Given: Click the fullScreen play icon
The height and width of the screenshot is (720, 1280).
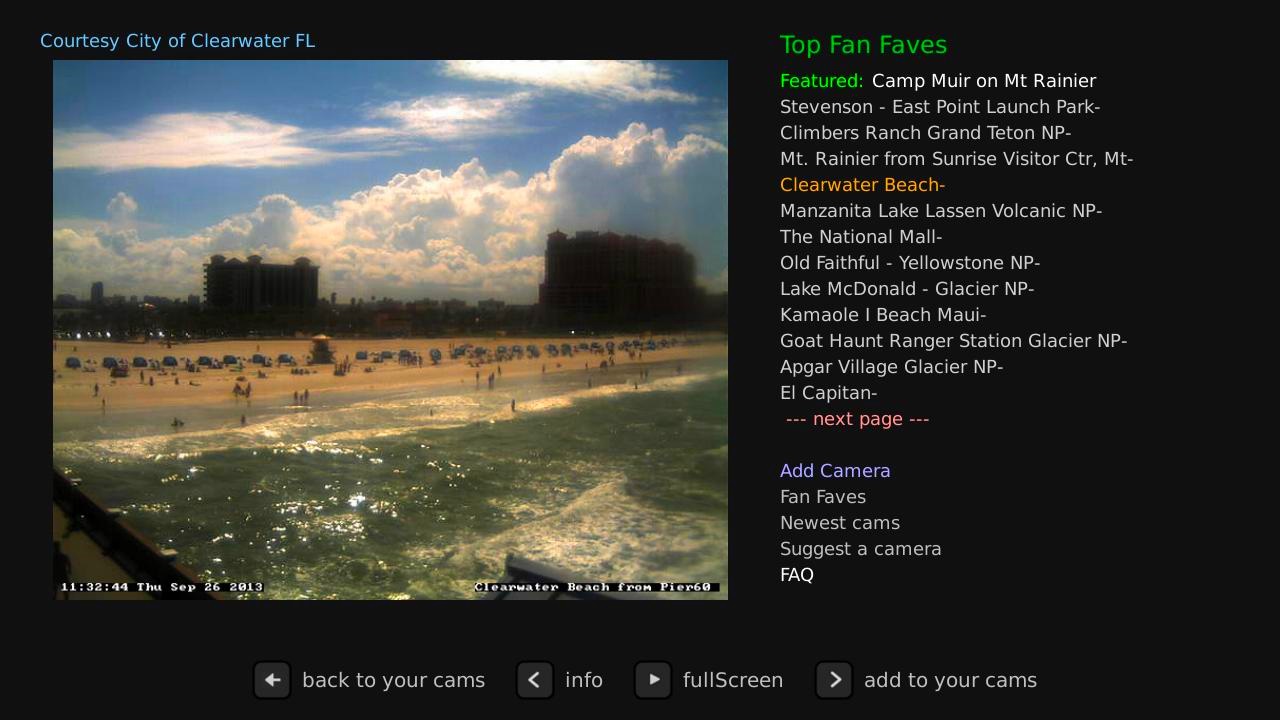Looking at the screenshot, I should [653, 680].
